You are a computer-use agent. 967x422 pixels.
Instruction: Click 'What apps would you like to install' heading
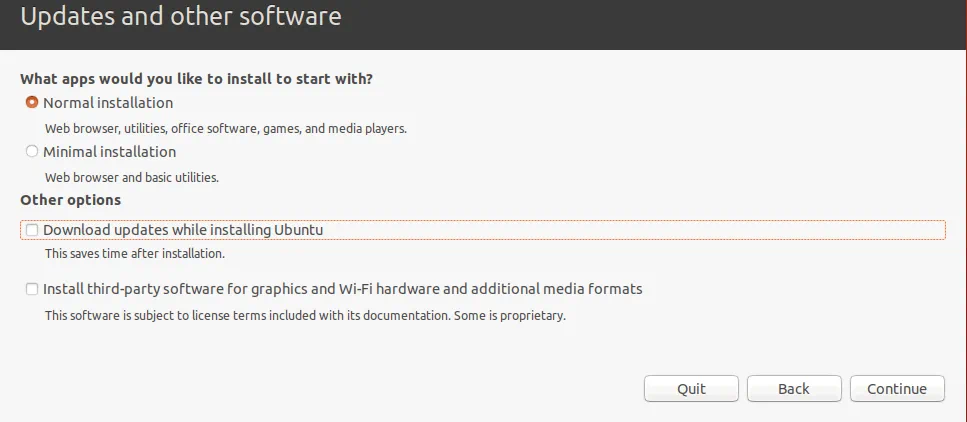coord(203,78)
